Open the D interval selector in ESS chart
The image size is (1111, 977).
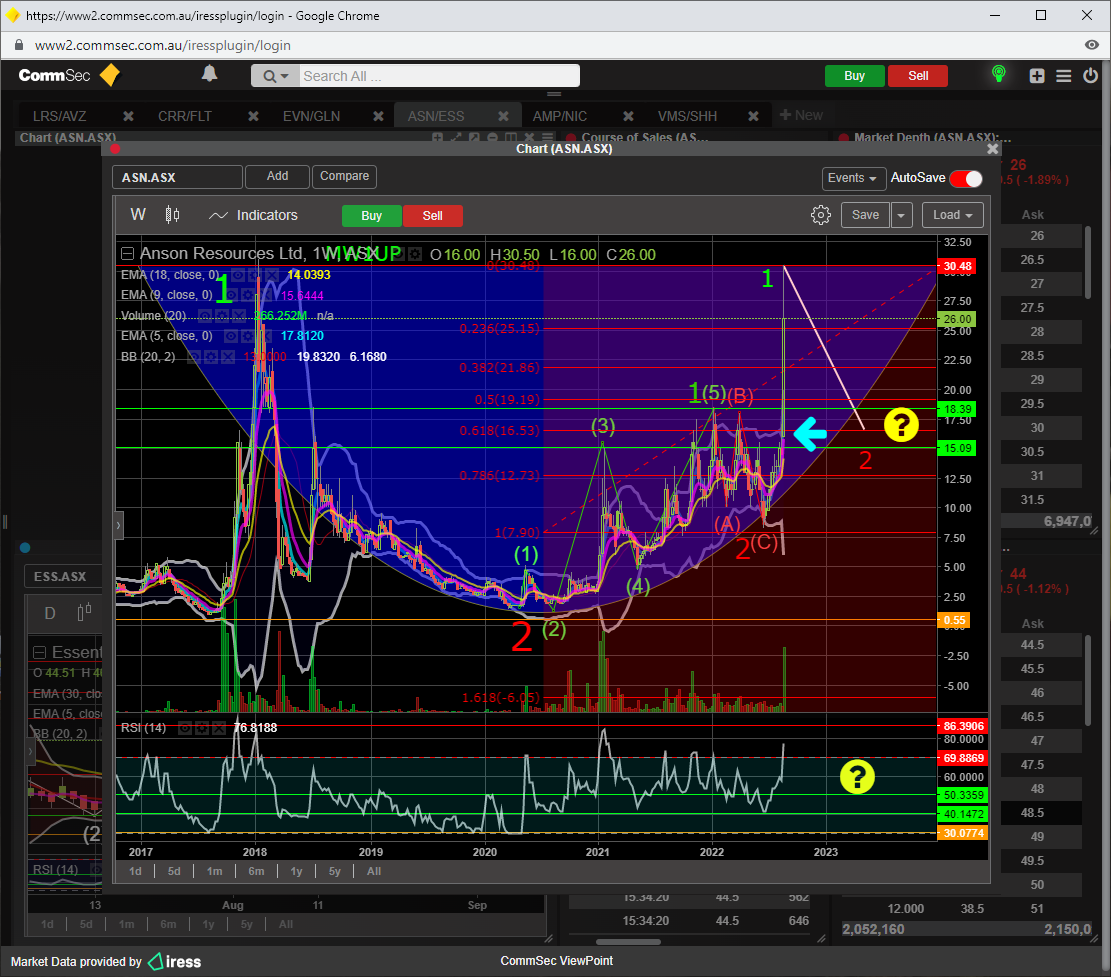click(x=50, y=613)
